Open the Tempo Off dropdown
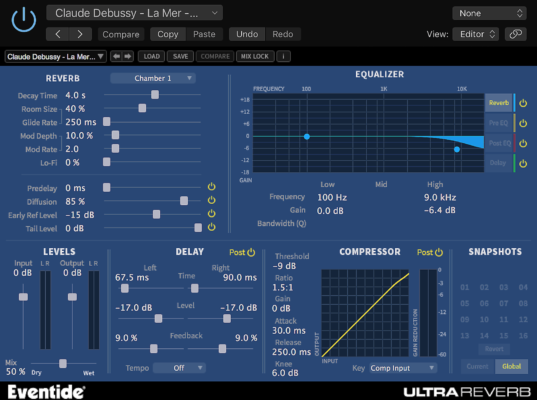This screenshot has height=400, width=537. point(179,368)
